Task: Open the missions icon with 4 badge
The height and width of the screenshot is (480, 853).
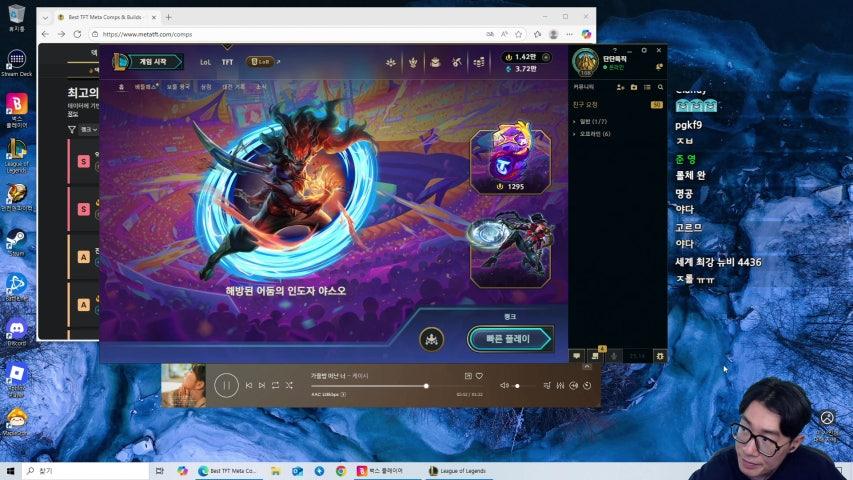Action: [596, 355]
